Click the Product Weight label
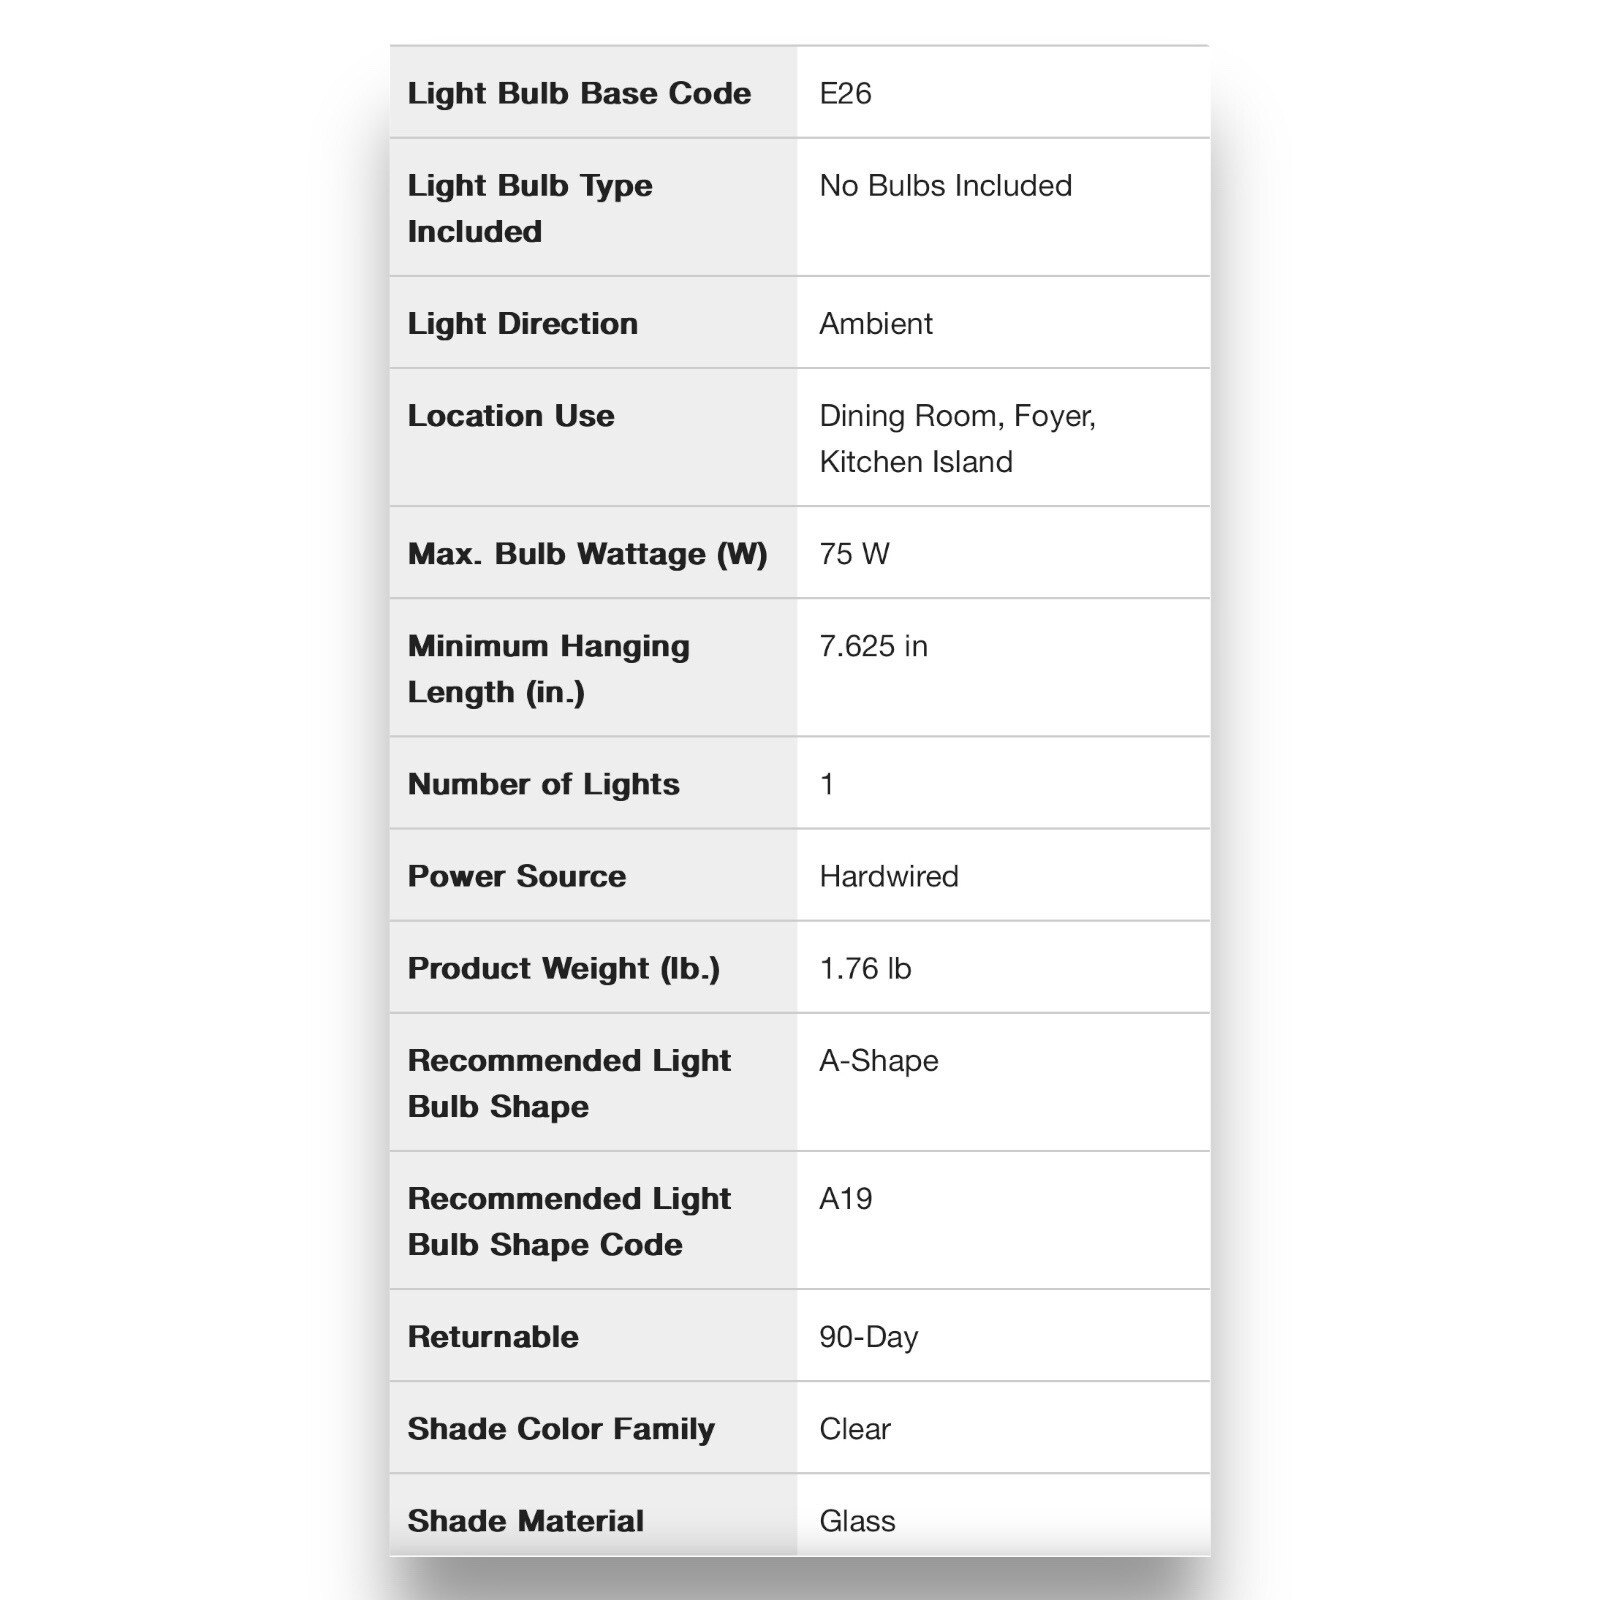This screenshot has width=1600, height=1600. 563,968
